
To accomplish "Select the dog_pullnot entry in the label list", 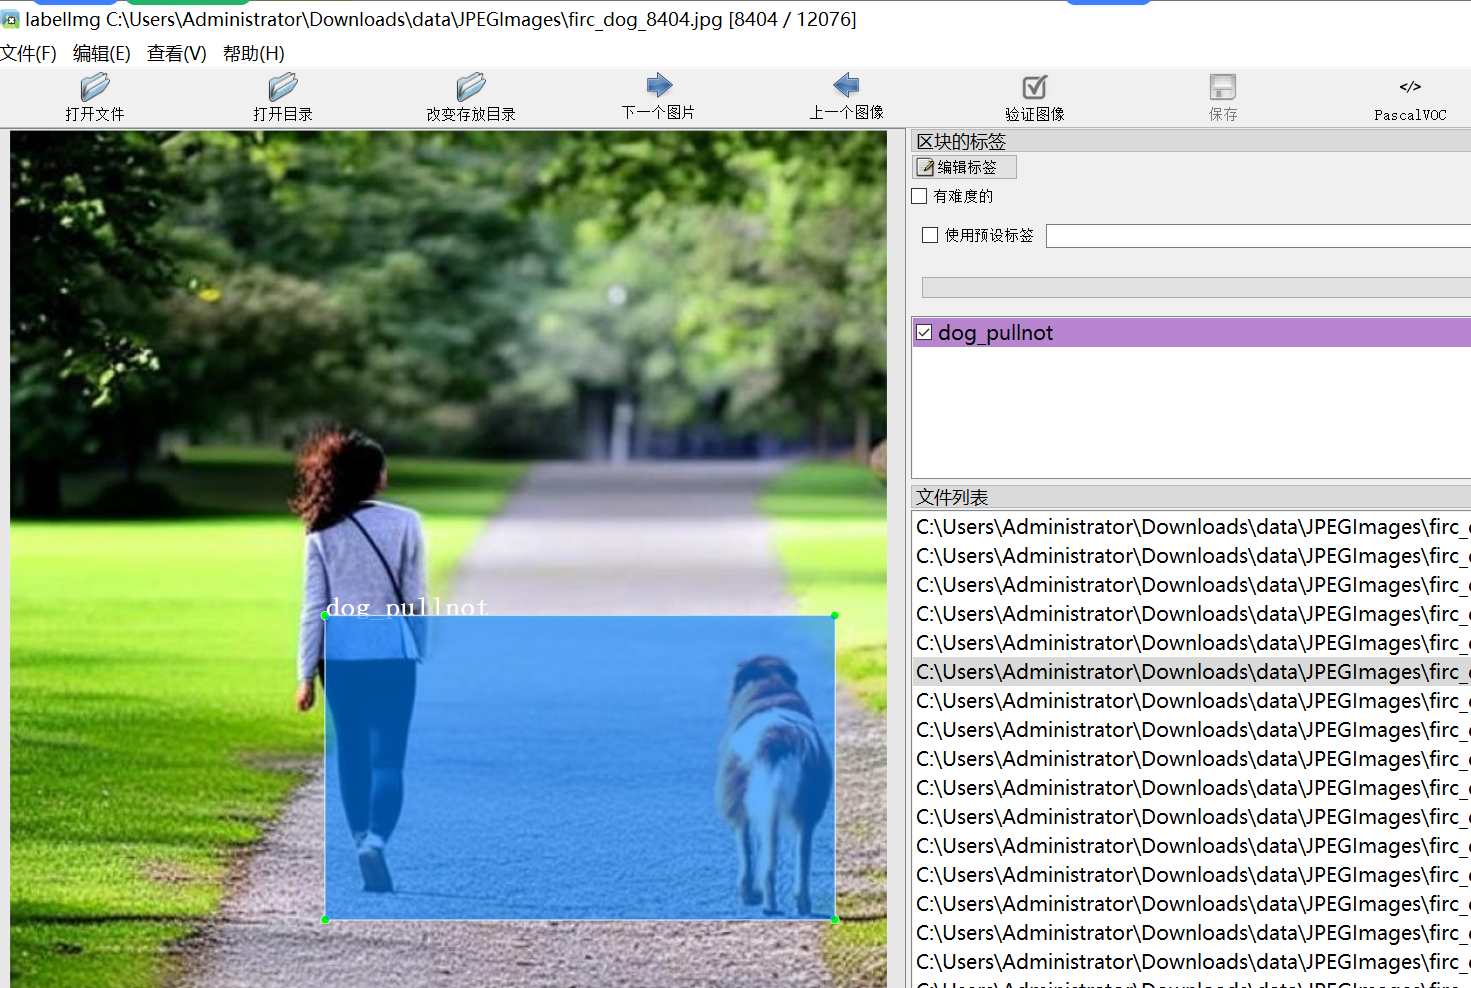I will click(1192, 332).
